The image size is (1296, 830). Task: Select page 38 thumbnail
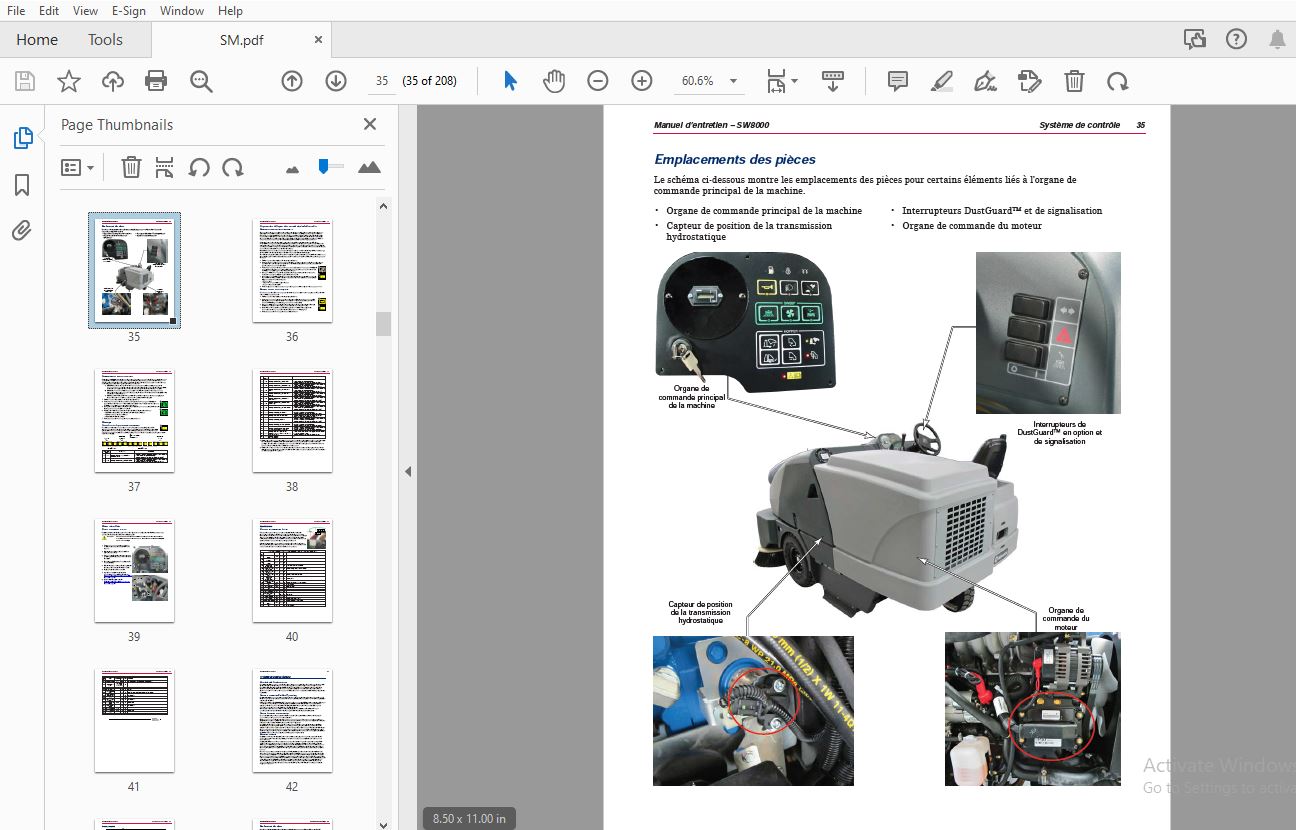click(292, 421)
